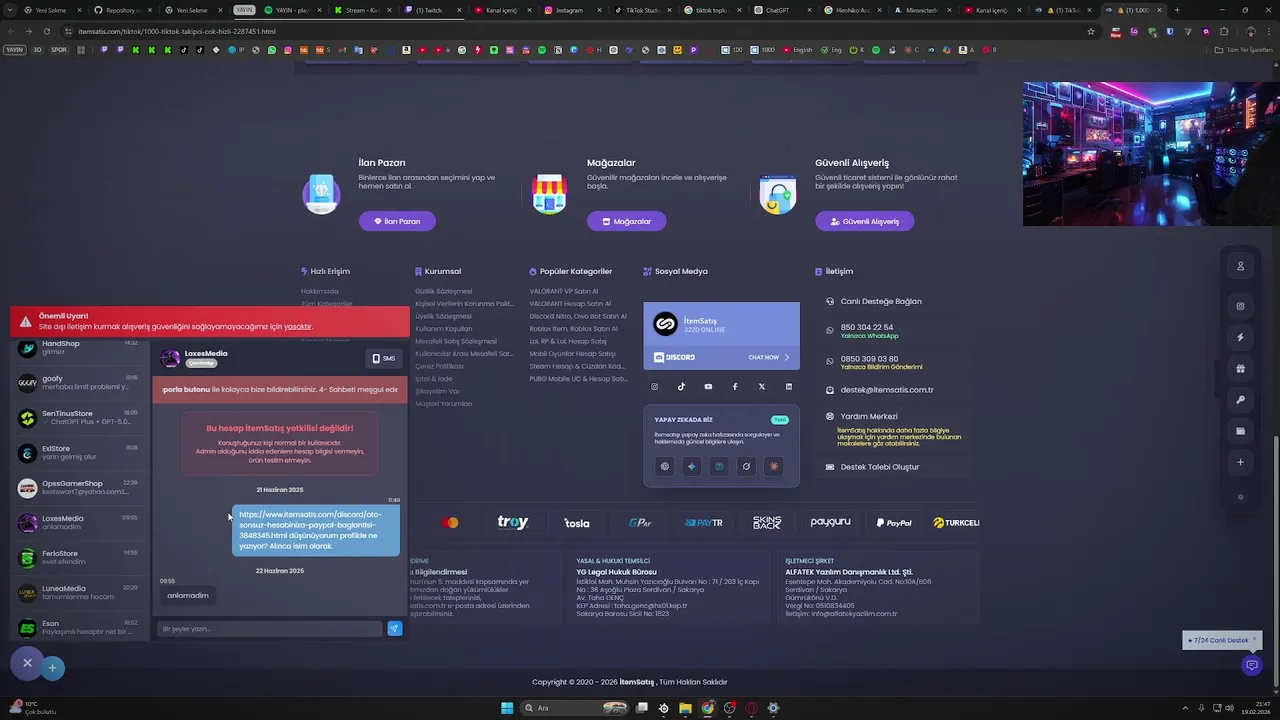Open Yardım Merkezi link
The image size is (1280, 720).
(x=869, y=416)
